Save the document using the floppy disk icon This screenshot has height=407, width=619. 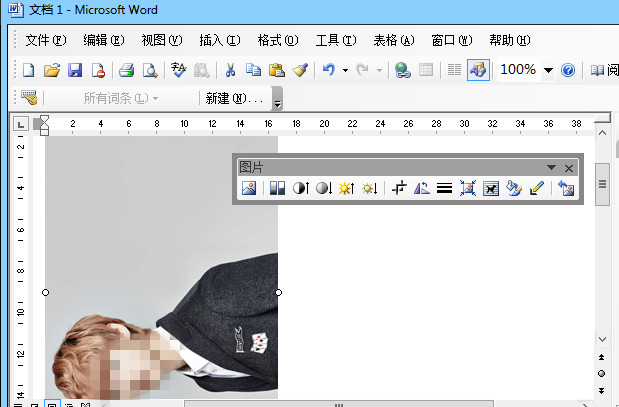(75, 70)
